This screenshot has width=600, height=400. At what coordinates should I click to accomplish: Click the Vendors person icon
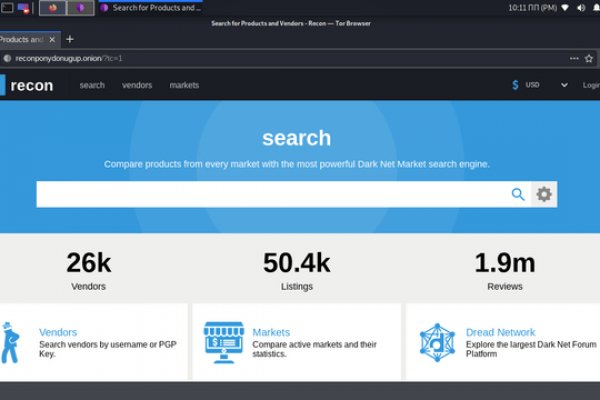[10, 342]
